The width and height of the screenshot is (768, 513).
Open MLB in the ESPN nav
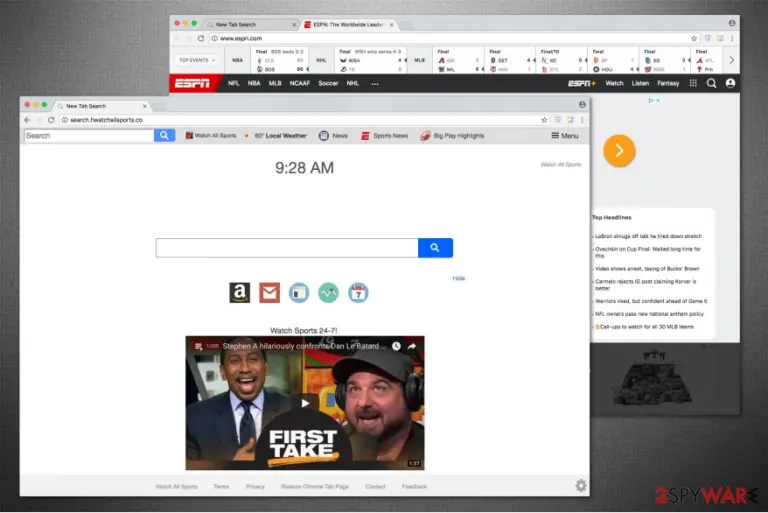point(275,83)
